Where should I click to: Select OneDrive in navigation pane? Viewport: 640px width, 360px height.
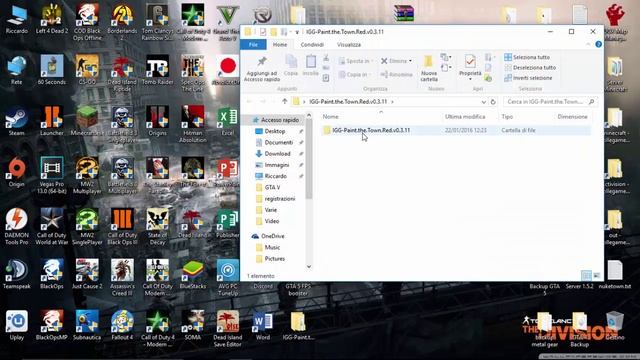click(273, 236)
